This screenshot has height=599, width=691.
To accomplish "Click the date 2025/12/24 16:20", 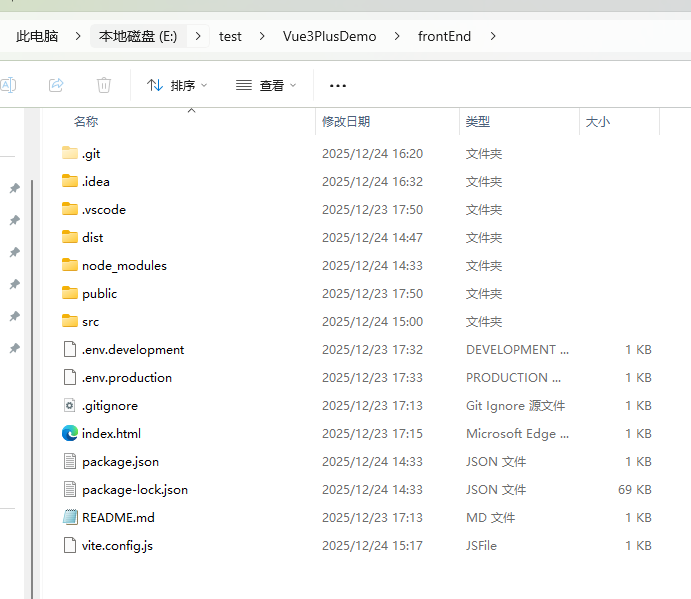I will tap(372, 153).
